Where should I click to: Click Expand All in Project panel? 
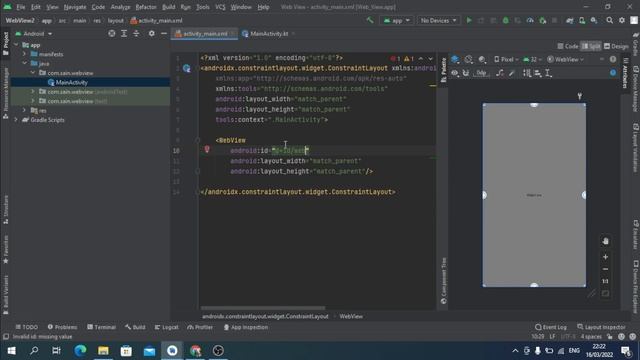pyautogui.click(x=124, y=33)
